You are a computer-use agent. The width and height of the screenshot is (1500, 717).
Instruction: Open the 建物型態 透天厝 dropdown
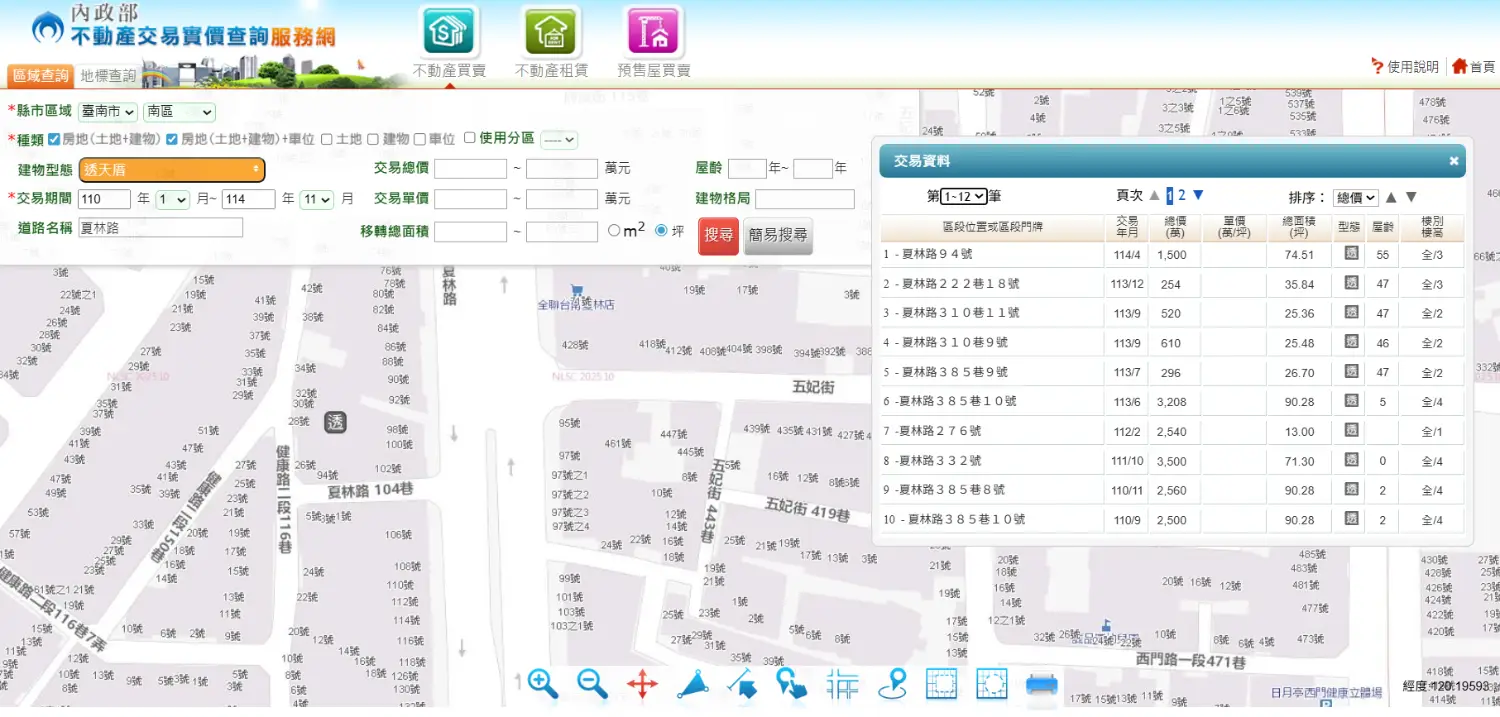tap(172, 170)
